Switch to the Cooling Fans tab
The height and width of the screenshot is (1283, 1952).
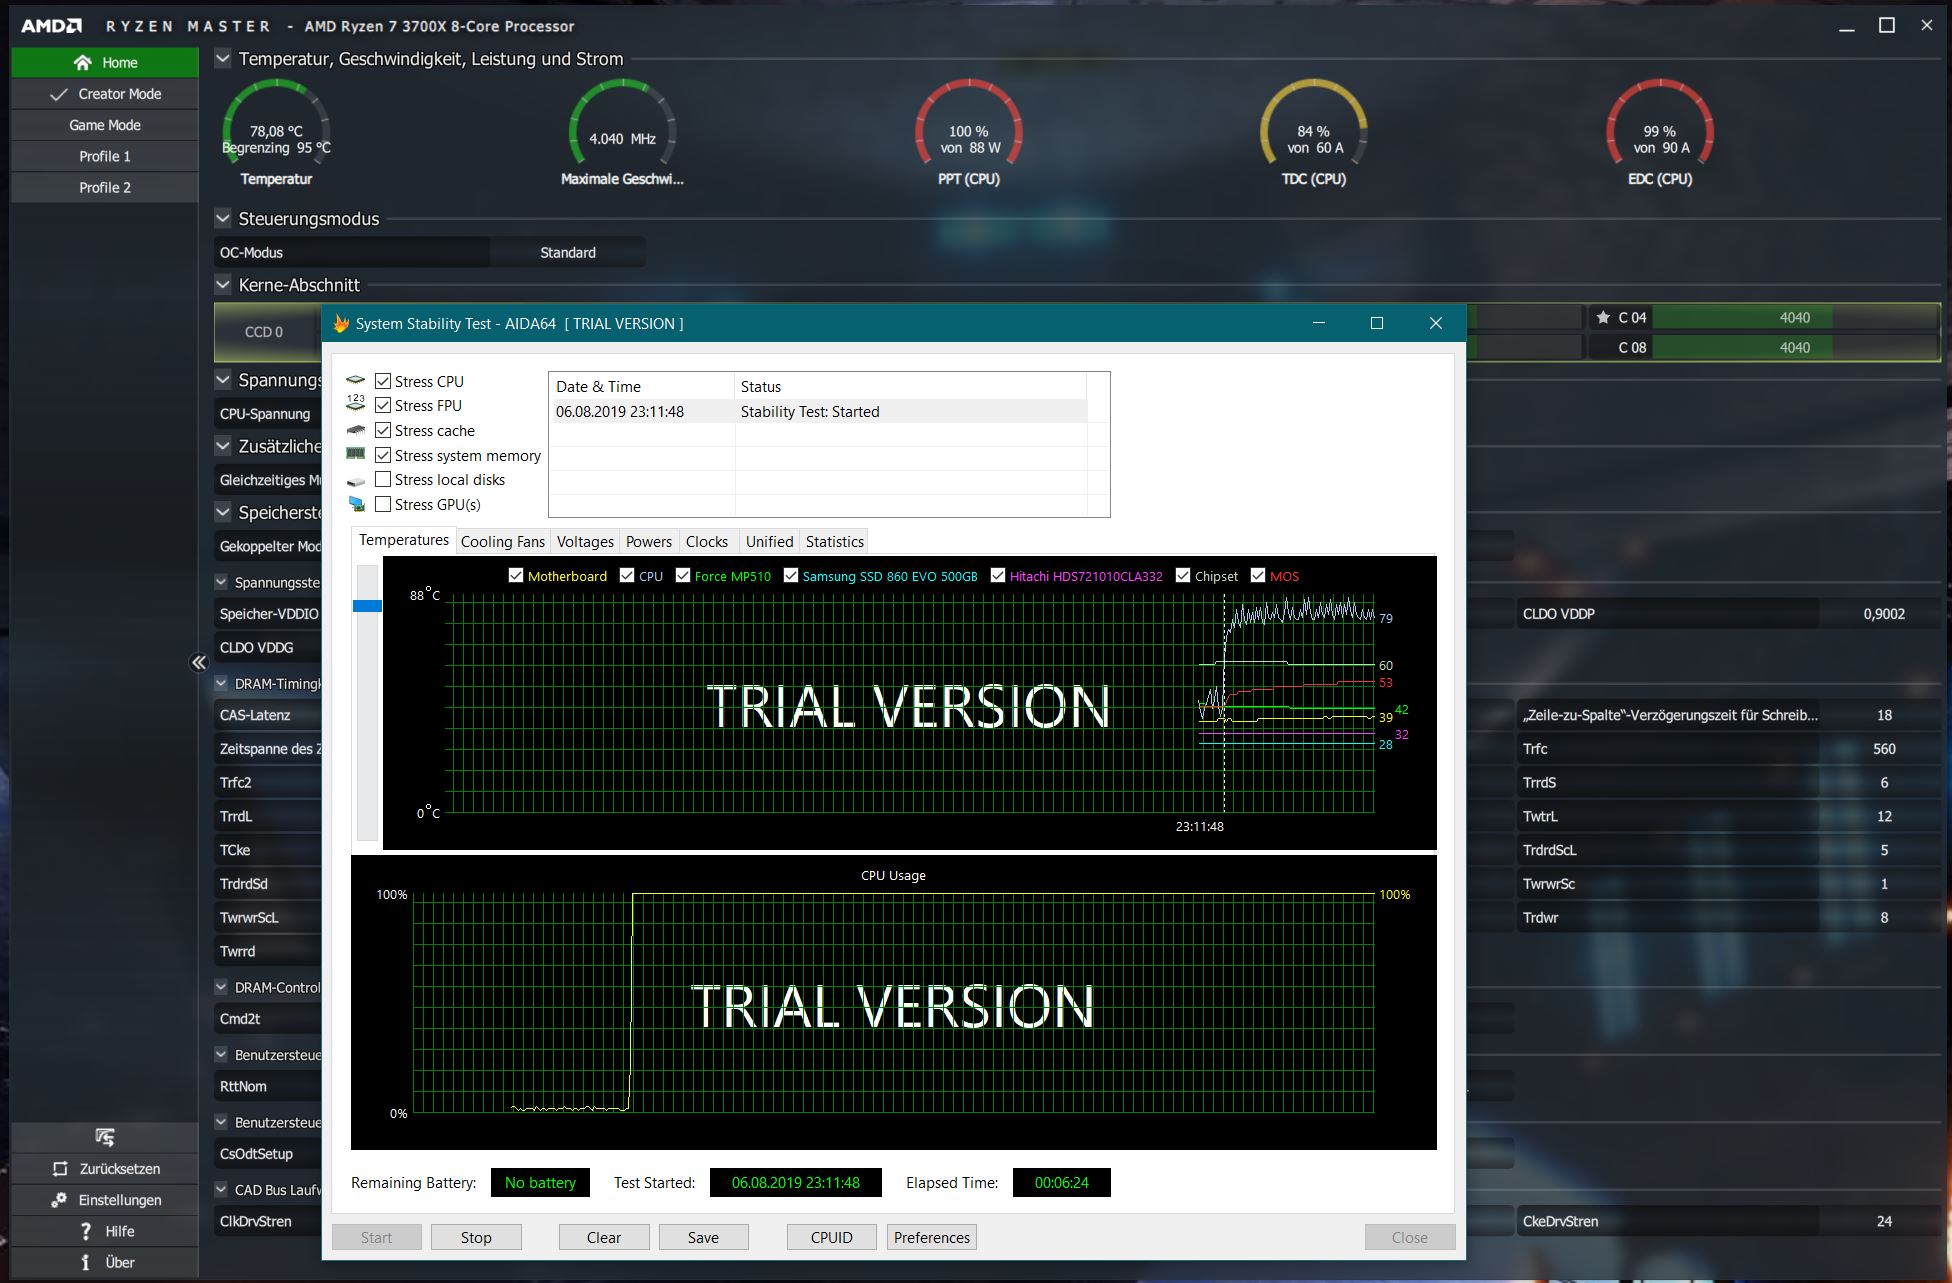coord(502,541)
